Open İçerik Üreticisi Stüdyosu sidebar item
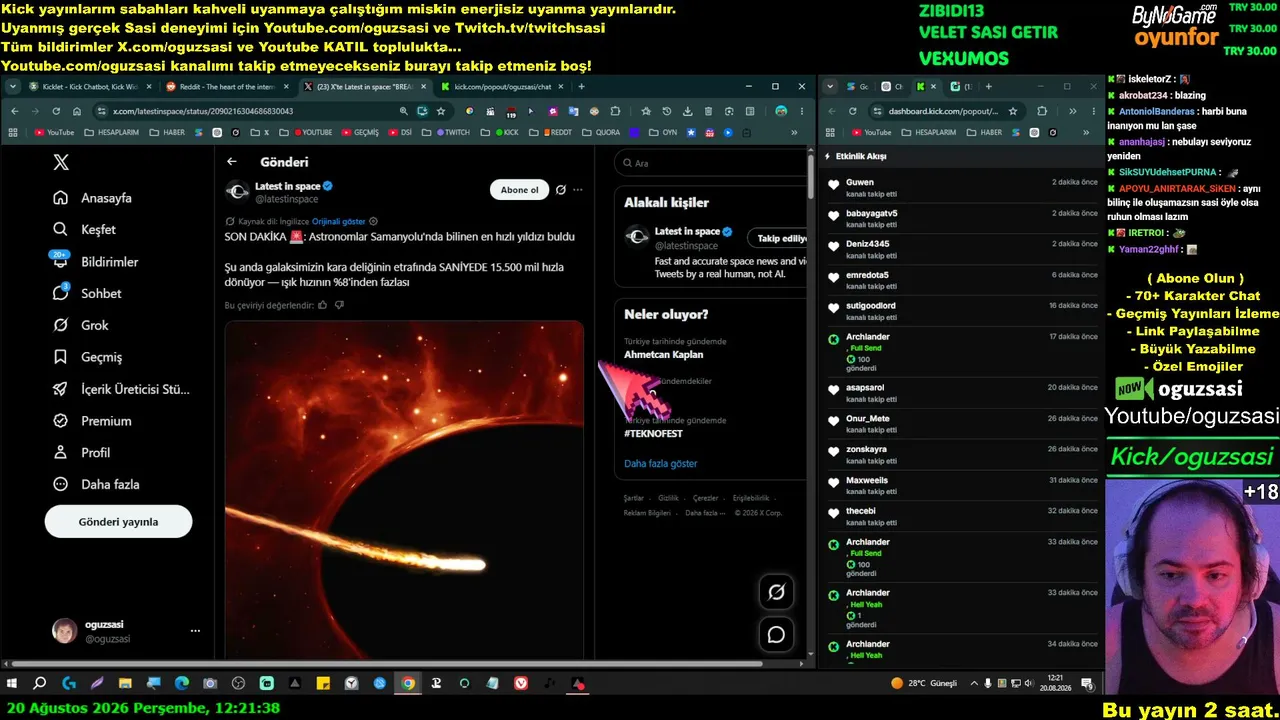 121,389
